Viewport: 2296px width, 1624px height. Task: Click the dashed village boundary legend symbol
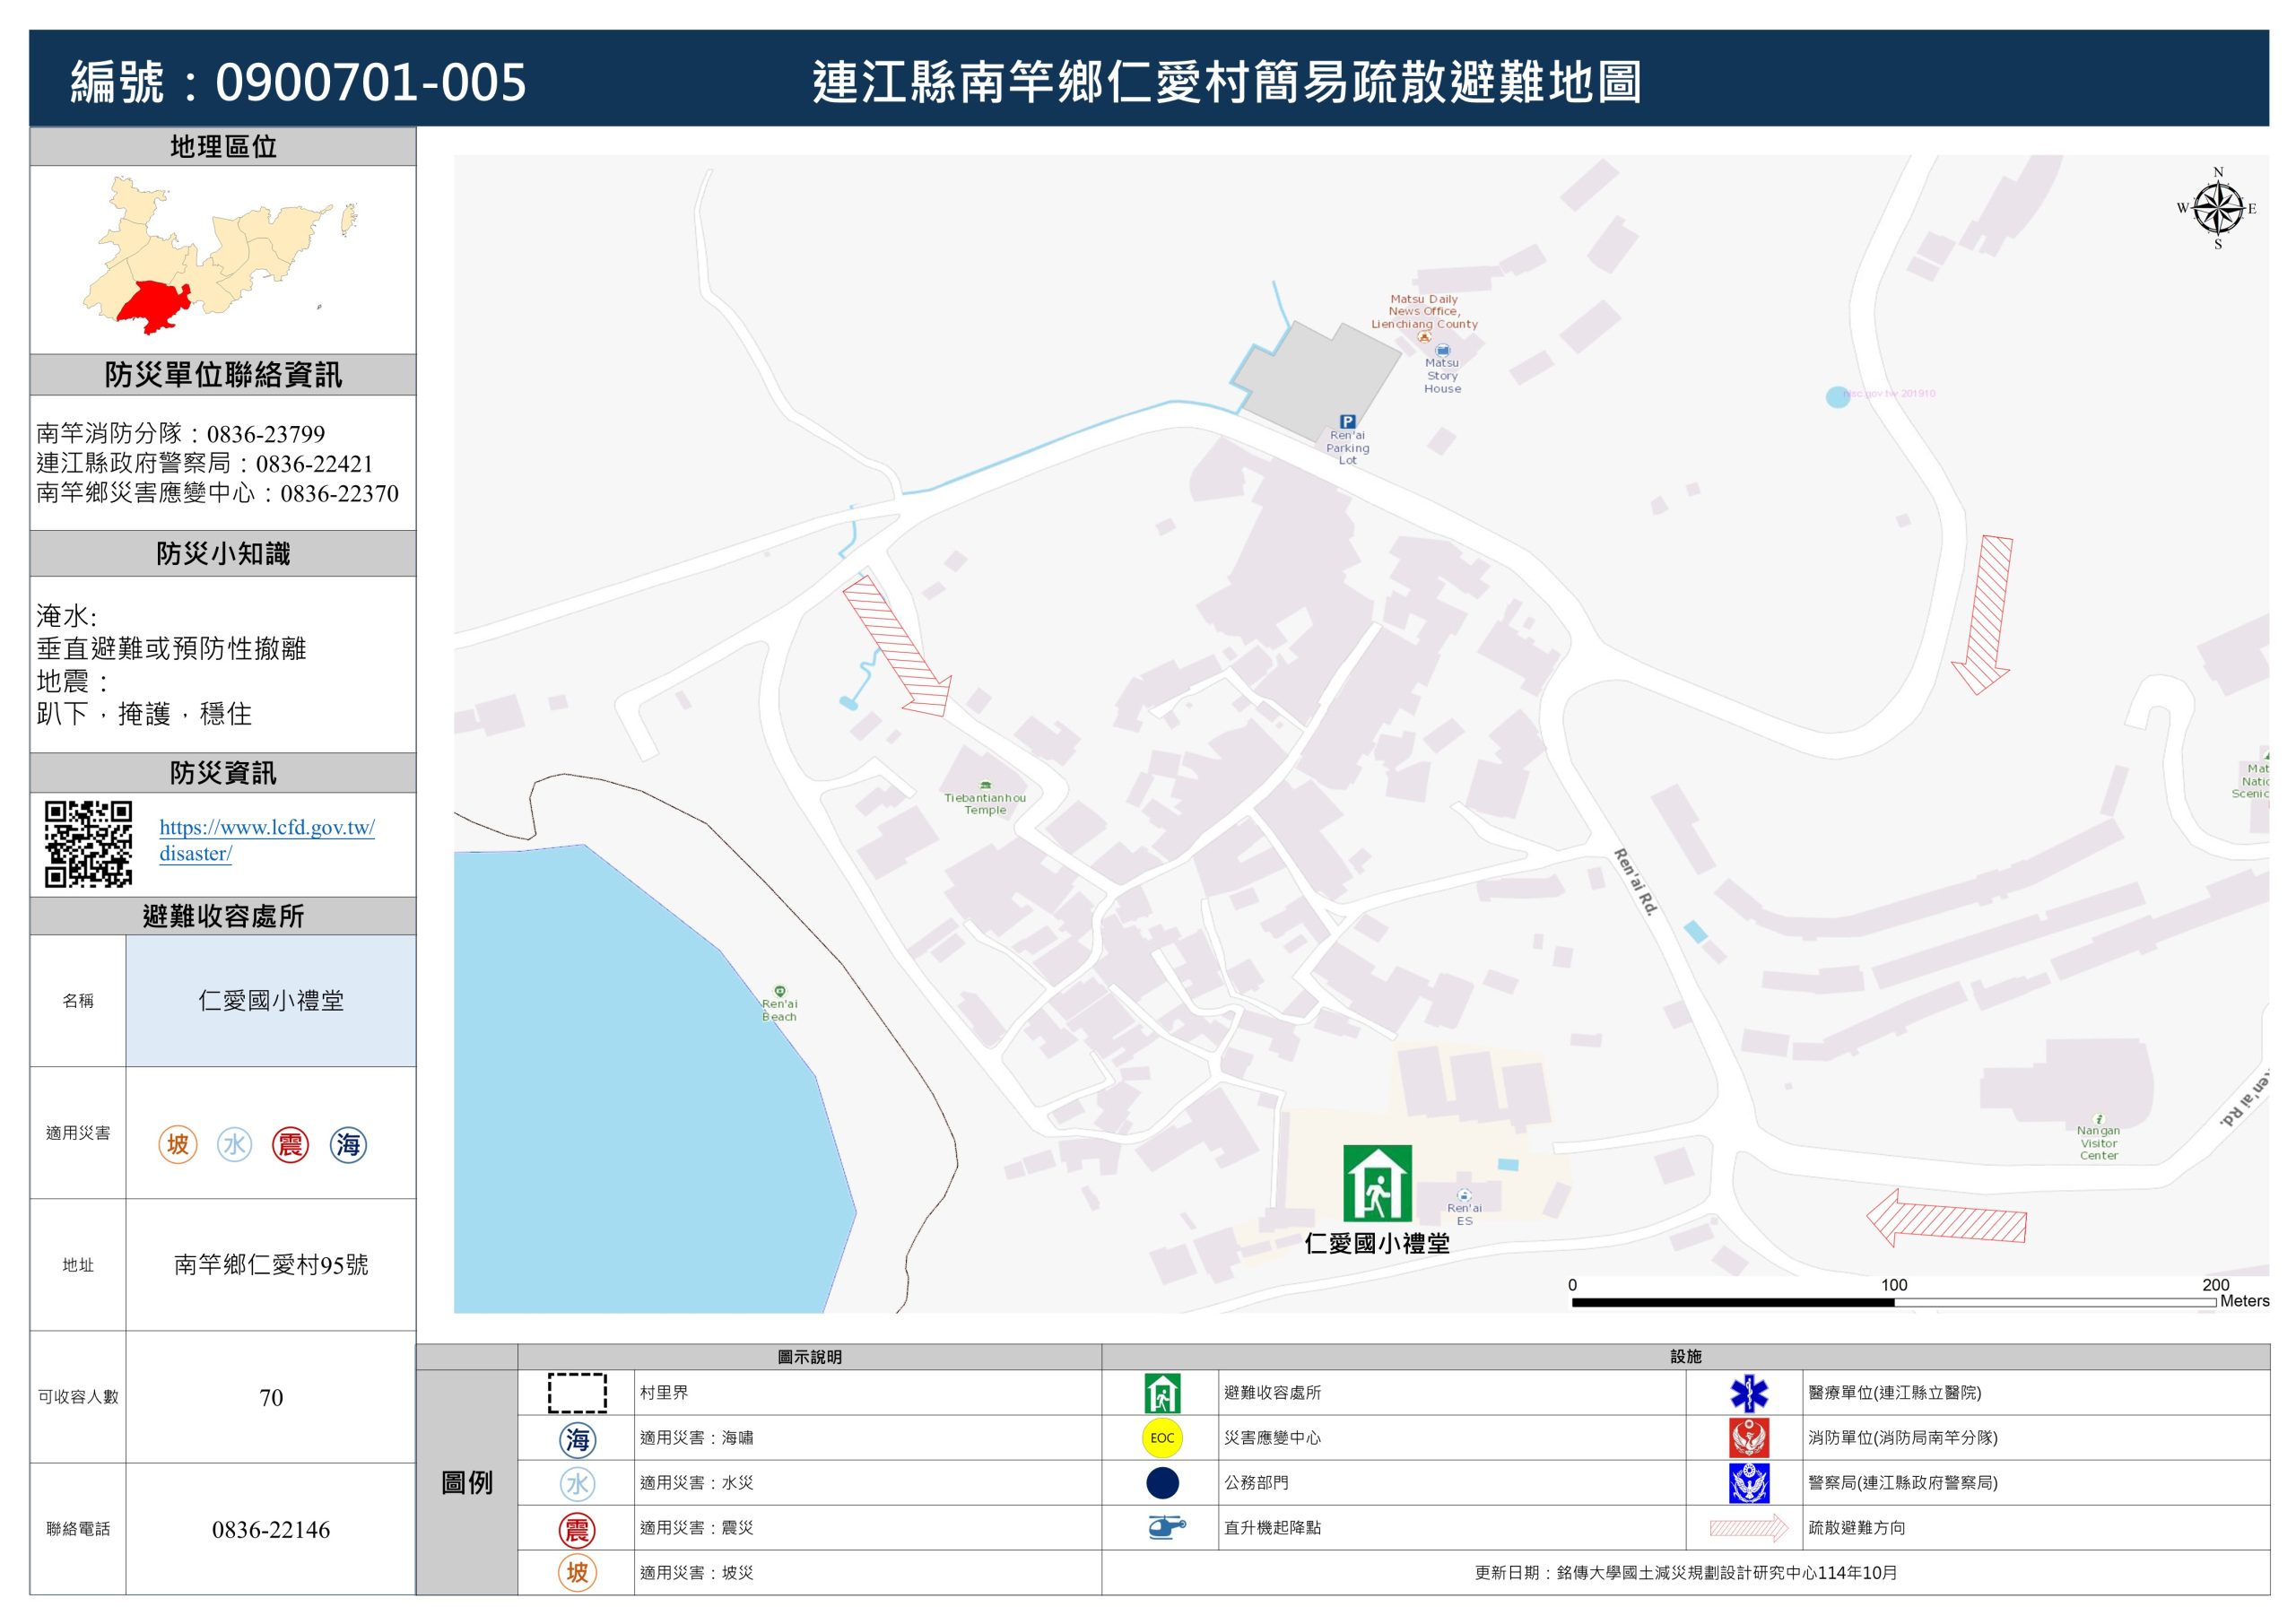[x=577, y=1393]
